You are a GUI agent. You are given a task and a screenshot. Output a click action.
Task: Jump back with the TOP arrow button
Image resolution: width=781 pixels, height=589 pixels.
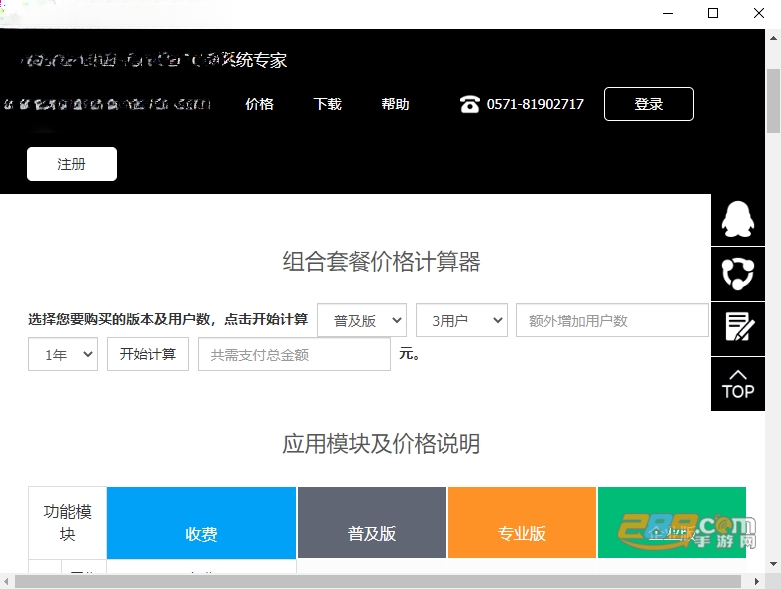point(738,384)
